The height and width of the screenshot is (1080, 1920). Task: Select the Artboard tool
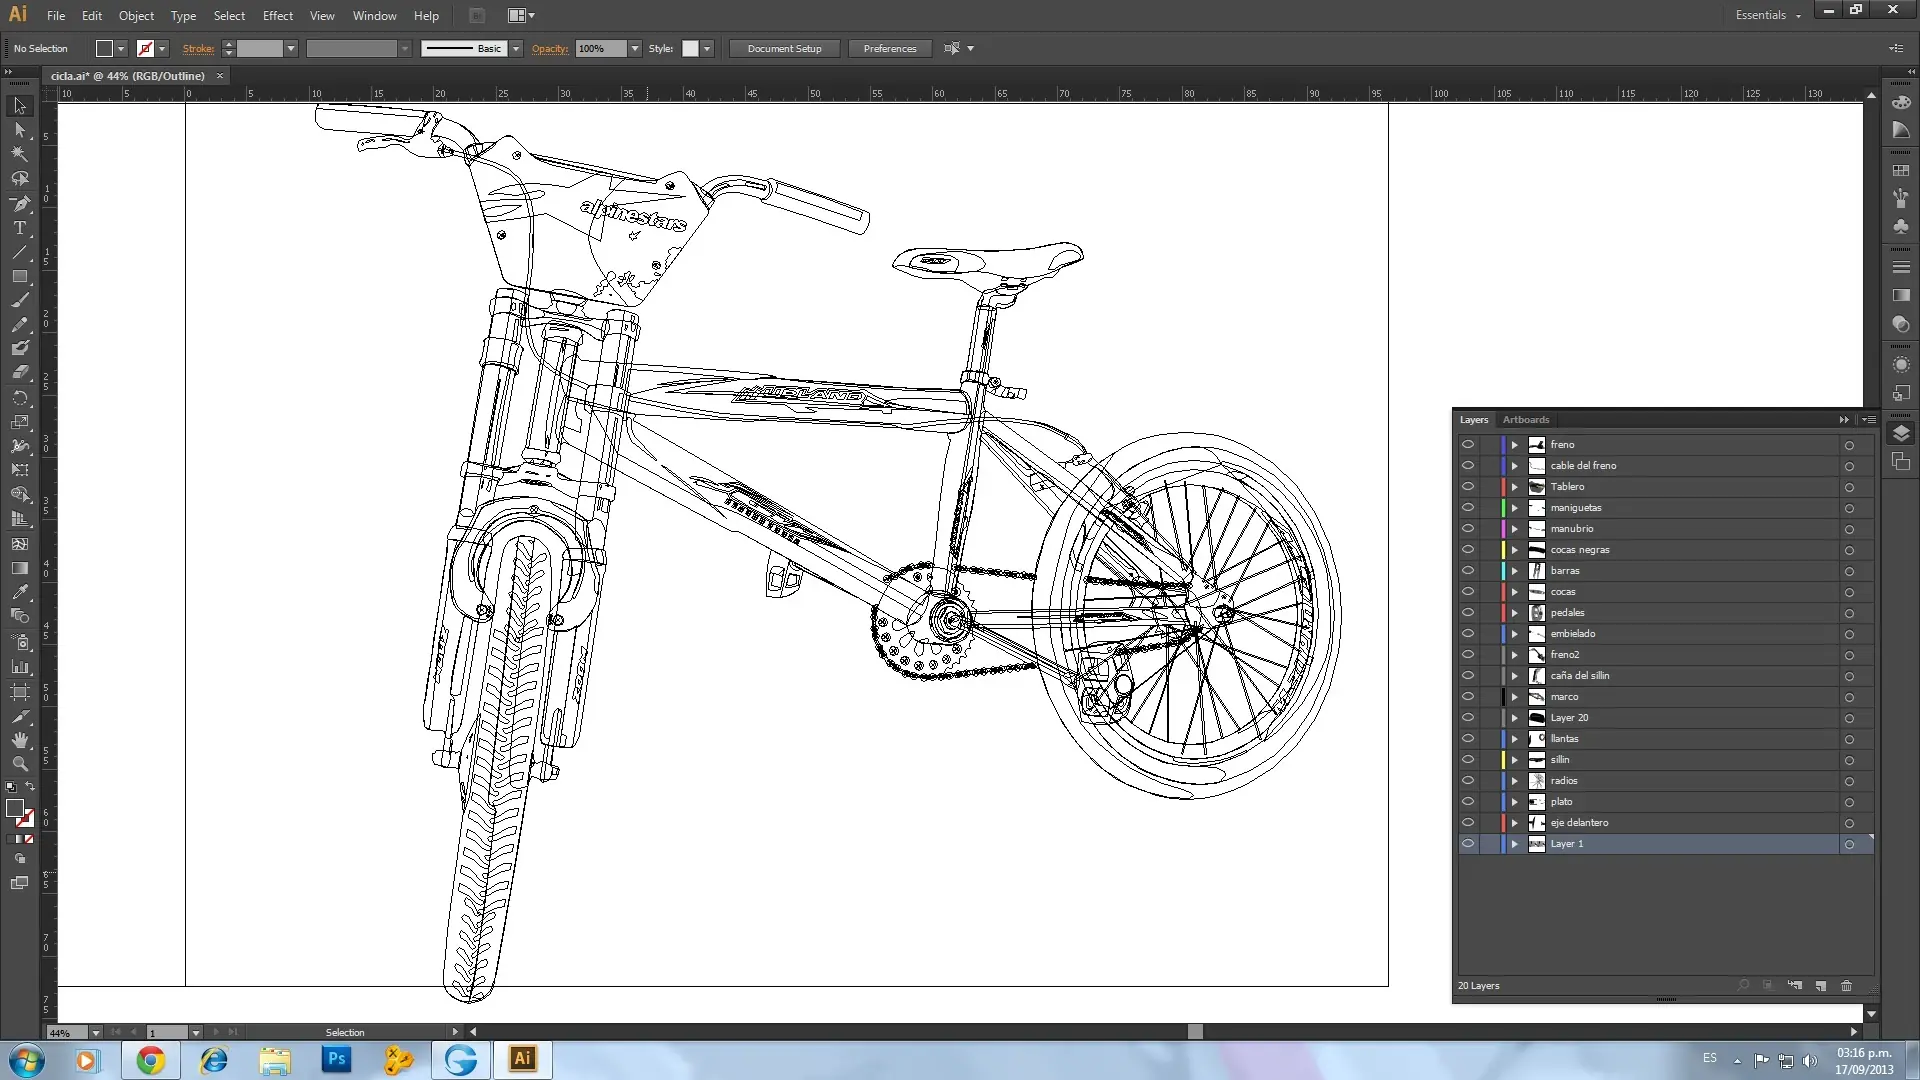click(x=19, y=691)
